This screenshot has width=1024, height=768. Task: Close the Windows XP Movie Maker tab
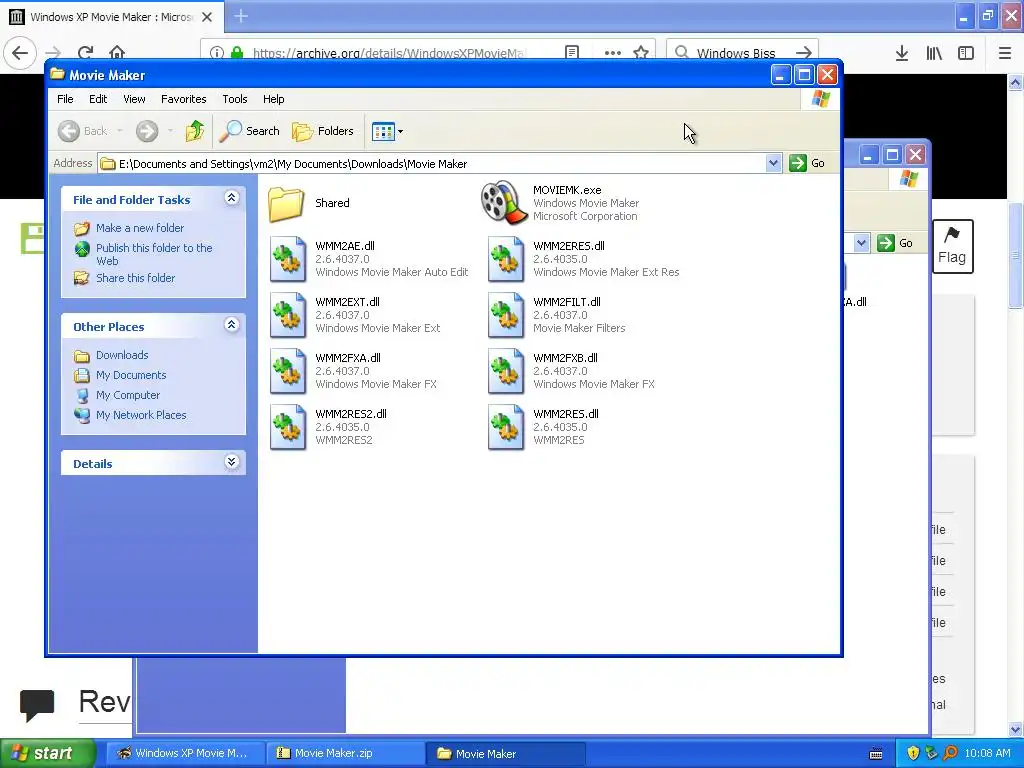207,17
